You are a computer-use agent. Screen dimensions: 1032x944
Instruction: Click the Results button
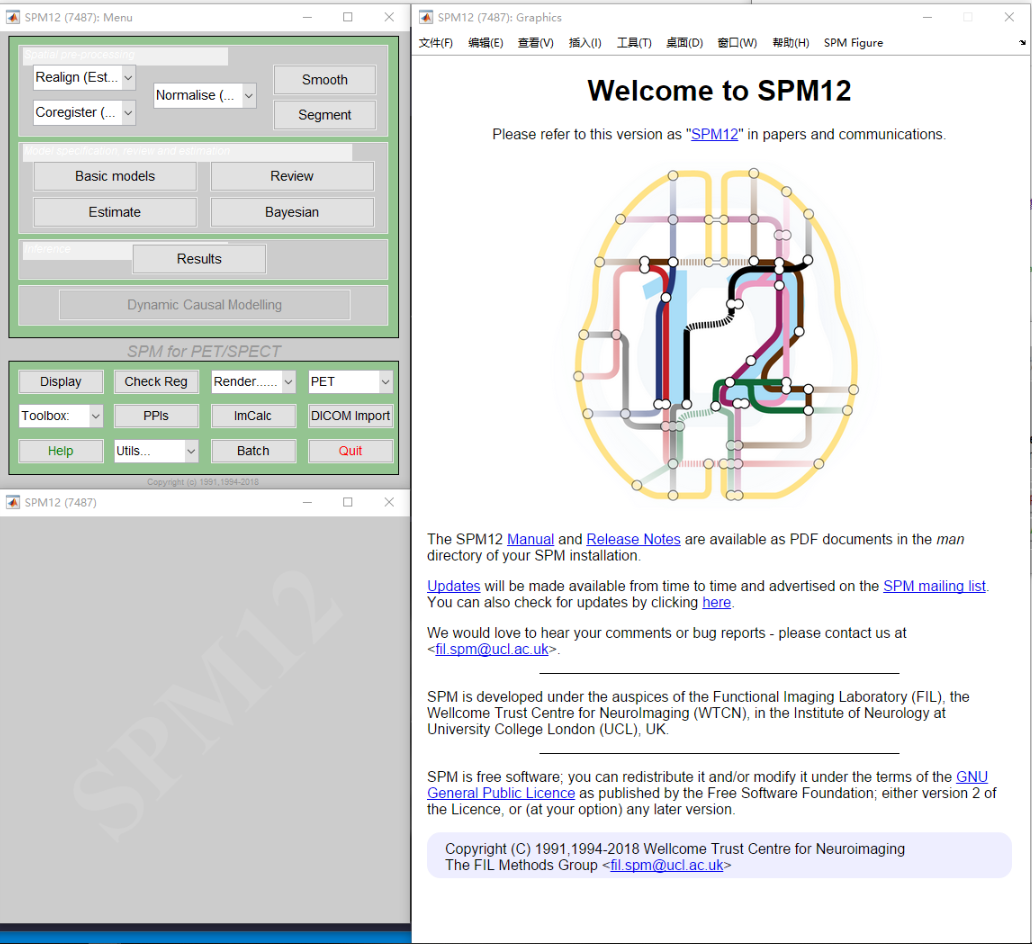click(x=198, y=258)
